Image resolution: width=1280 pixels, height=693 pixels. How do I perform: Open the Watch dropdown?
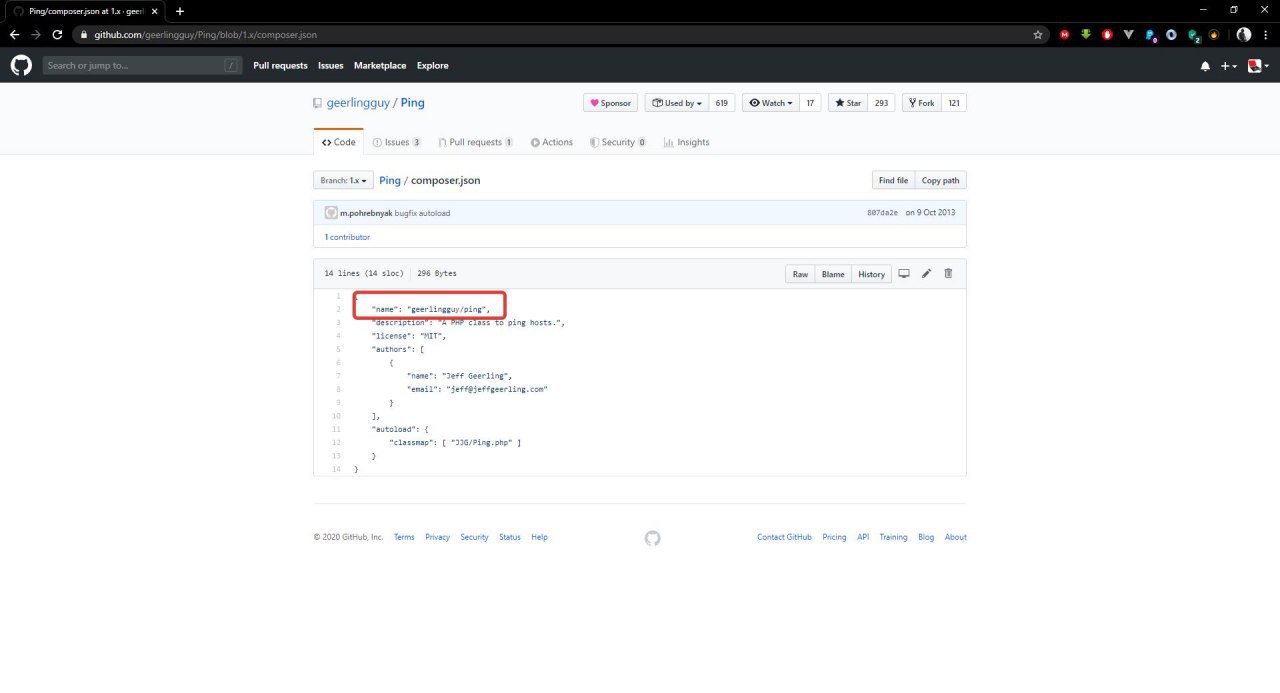[x=770, y=103]
